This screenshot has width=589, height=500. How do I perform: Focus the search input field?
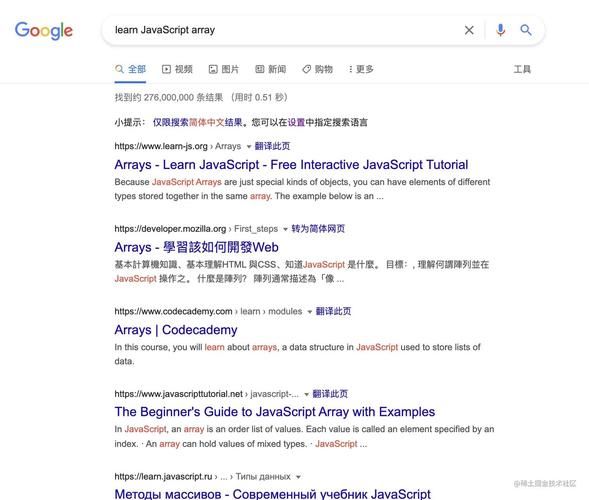click(x=285, y=30)
